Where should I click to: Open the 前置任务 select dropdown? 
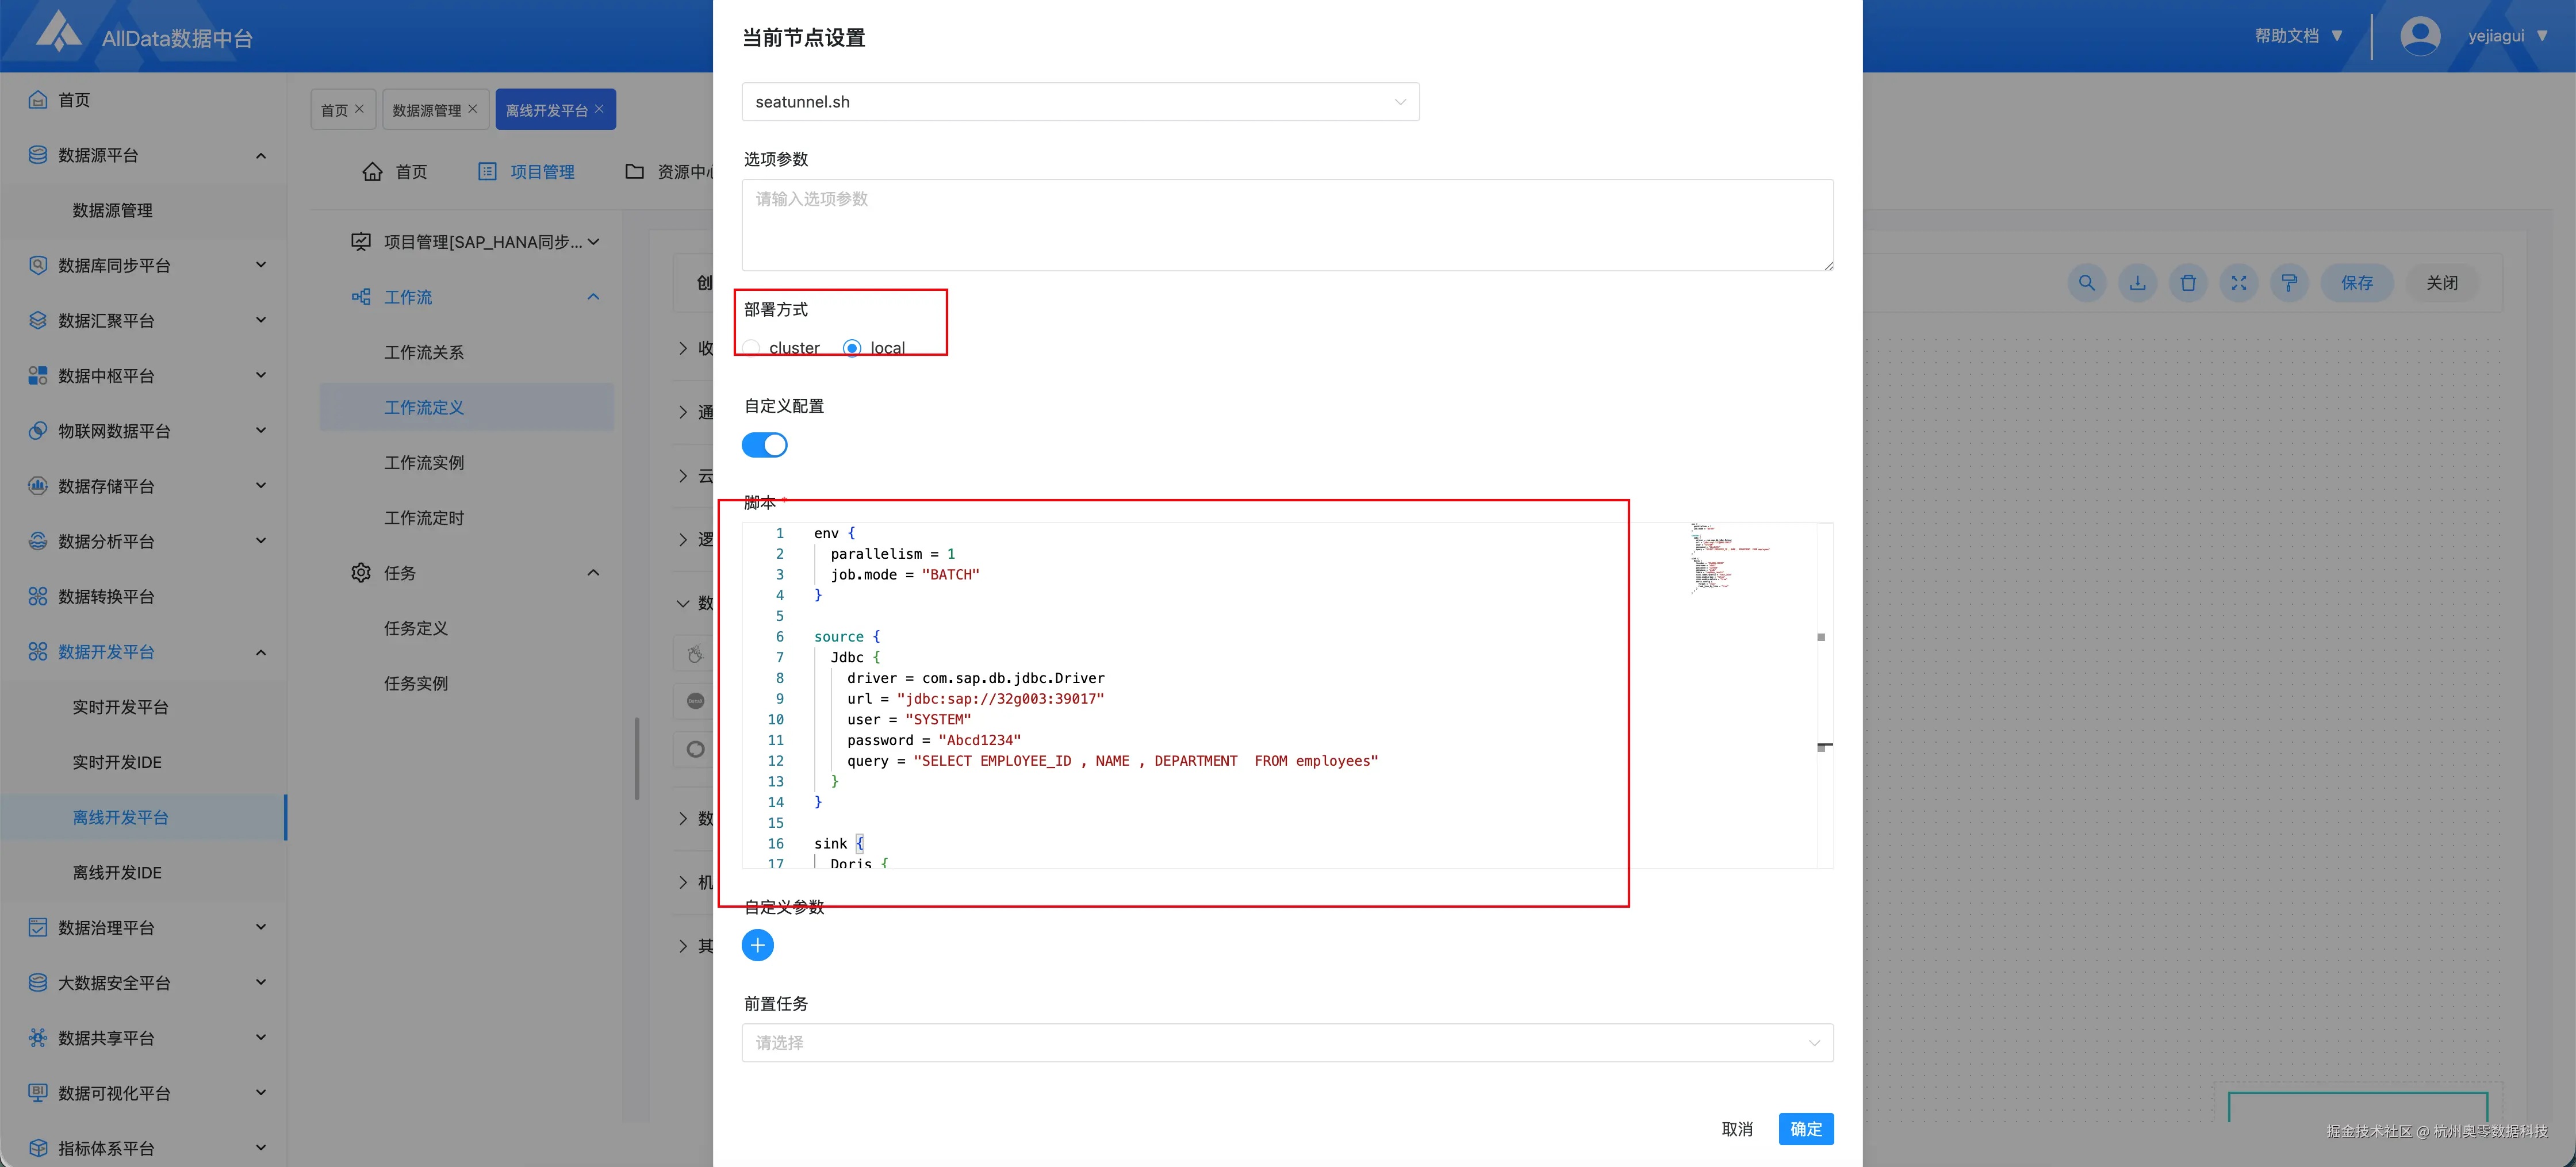(1287, 1043)
